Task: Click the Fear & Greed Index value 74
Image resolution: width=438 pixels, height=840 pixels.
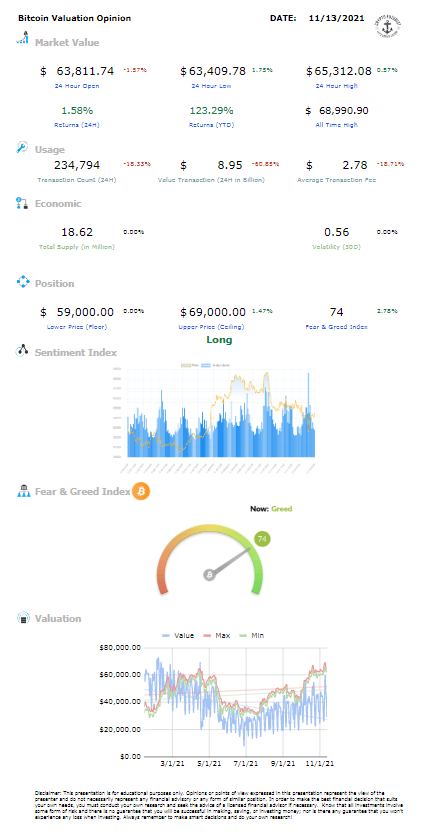Action: [337, 312]
